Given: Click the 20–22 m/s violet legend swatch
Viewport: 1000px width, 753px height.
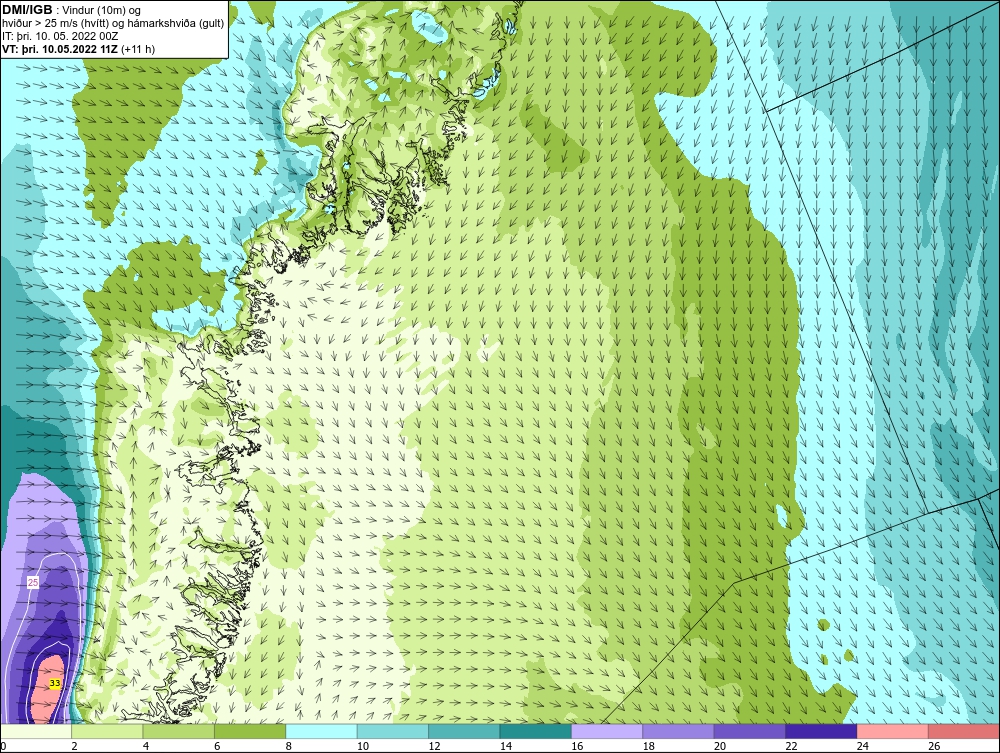Looking at the screenshot, I should (x=750, y=731).
